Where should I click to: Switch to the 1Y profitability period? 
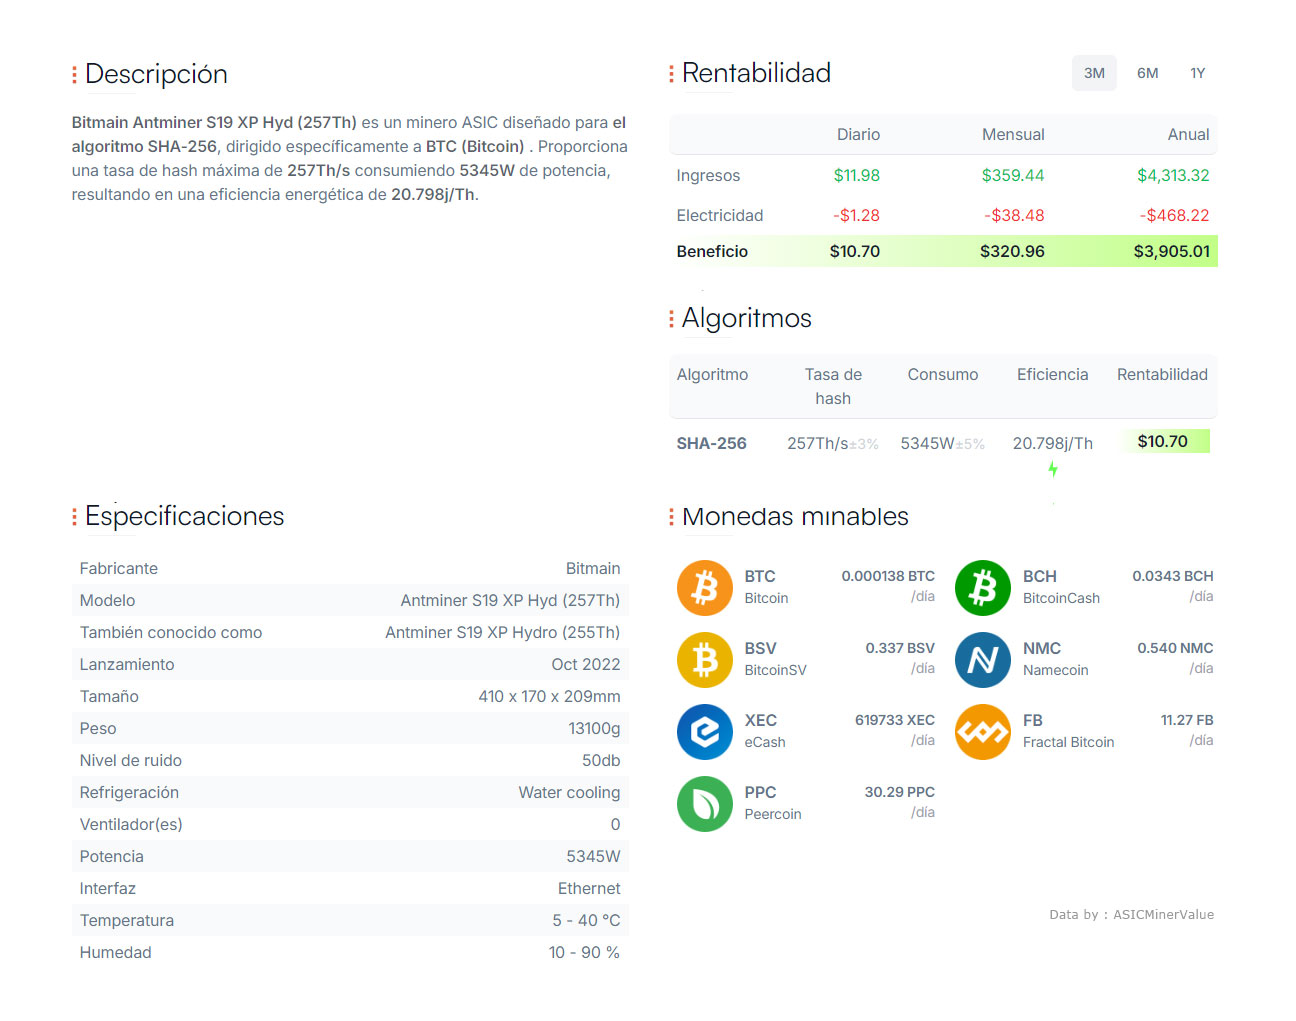(x=1198, y=73)
